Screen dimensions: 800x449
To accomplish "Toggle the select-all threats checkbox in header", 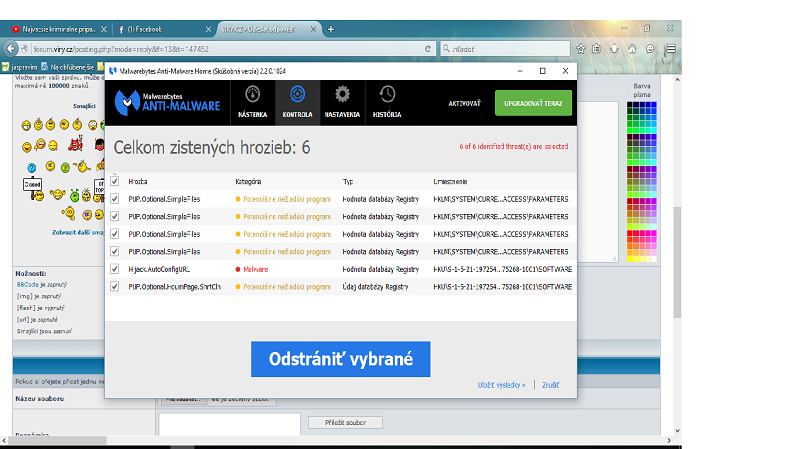I will pyautogui.click(x=115, y=181).
